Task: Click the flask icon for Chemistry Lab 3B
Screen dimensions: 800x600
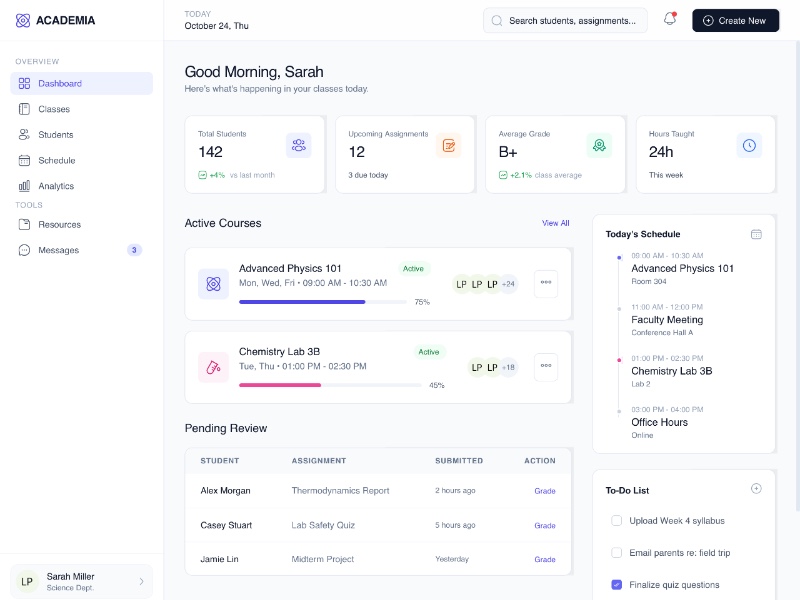Action: click(213, 367)
